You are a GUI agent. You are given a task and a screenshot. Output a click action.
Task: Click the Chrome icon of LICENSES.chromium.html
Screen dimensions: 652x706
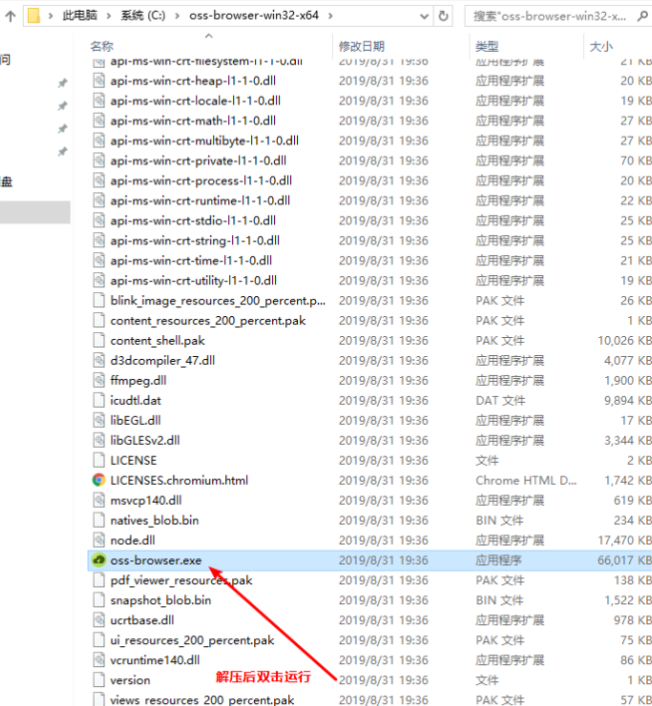[x=99, y=480]
